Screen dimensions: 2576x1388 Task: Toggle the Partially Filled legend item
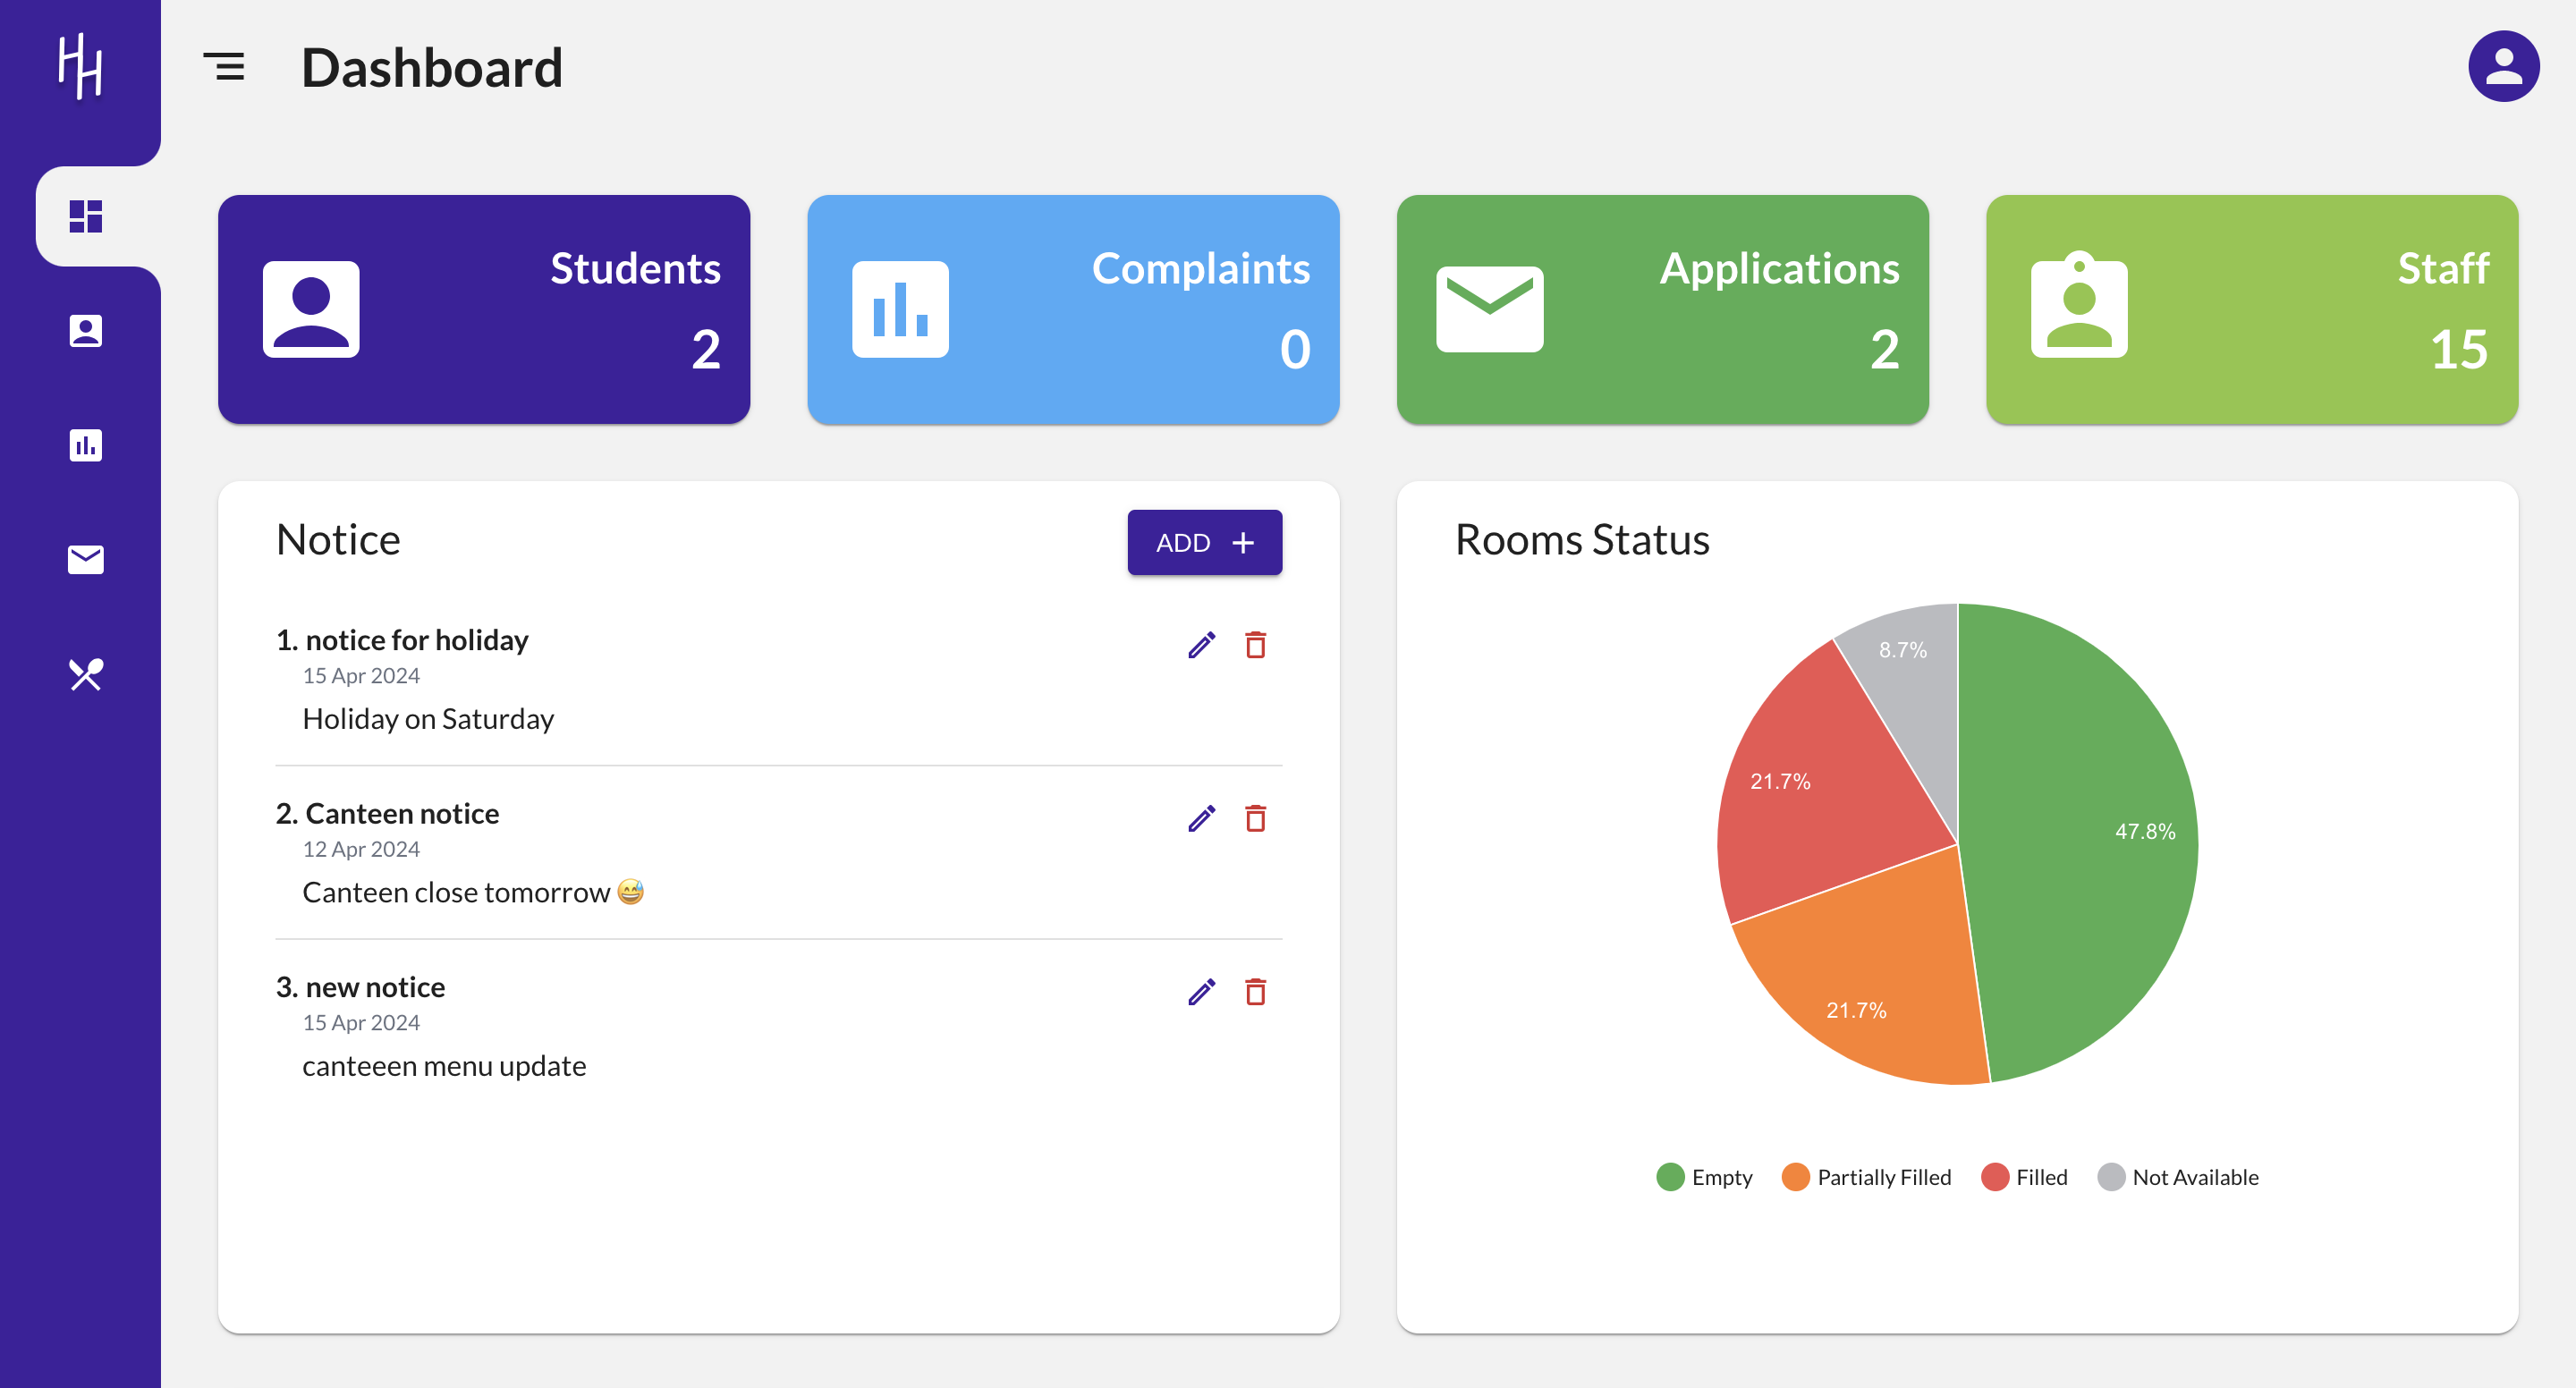[x=1866, y=1177]
